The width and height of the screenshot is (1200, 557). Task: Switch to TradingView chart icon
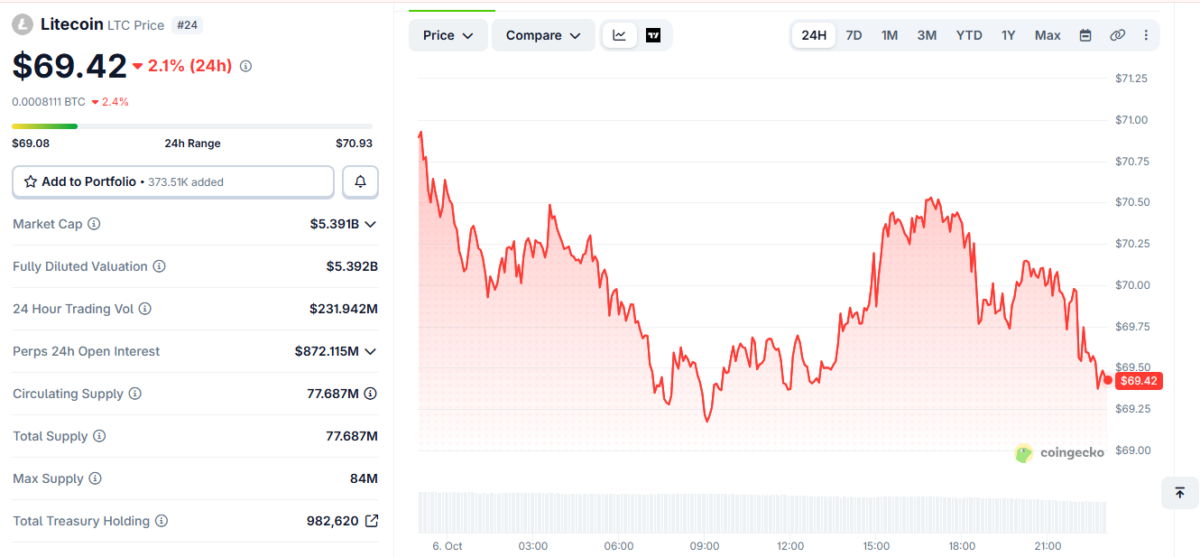653,35
